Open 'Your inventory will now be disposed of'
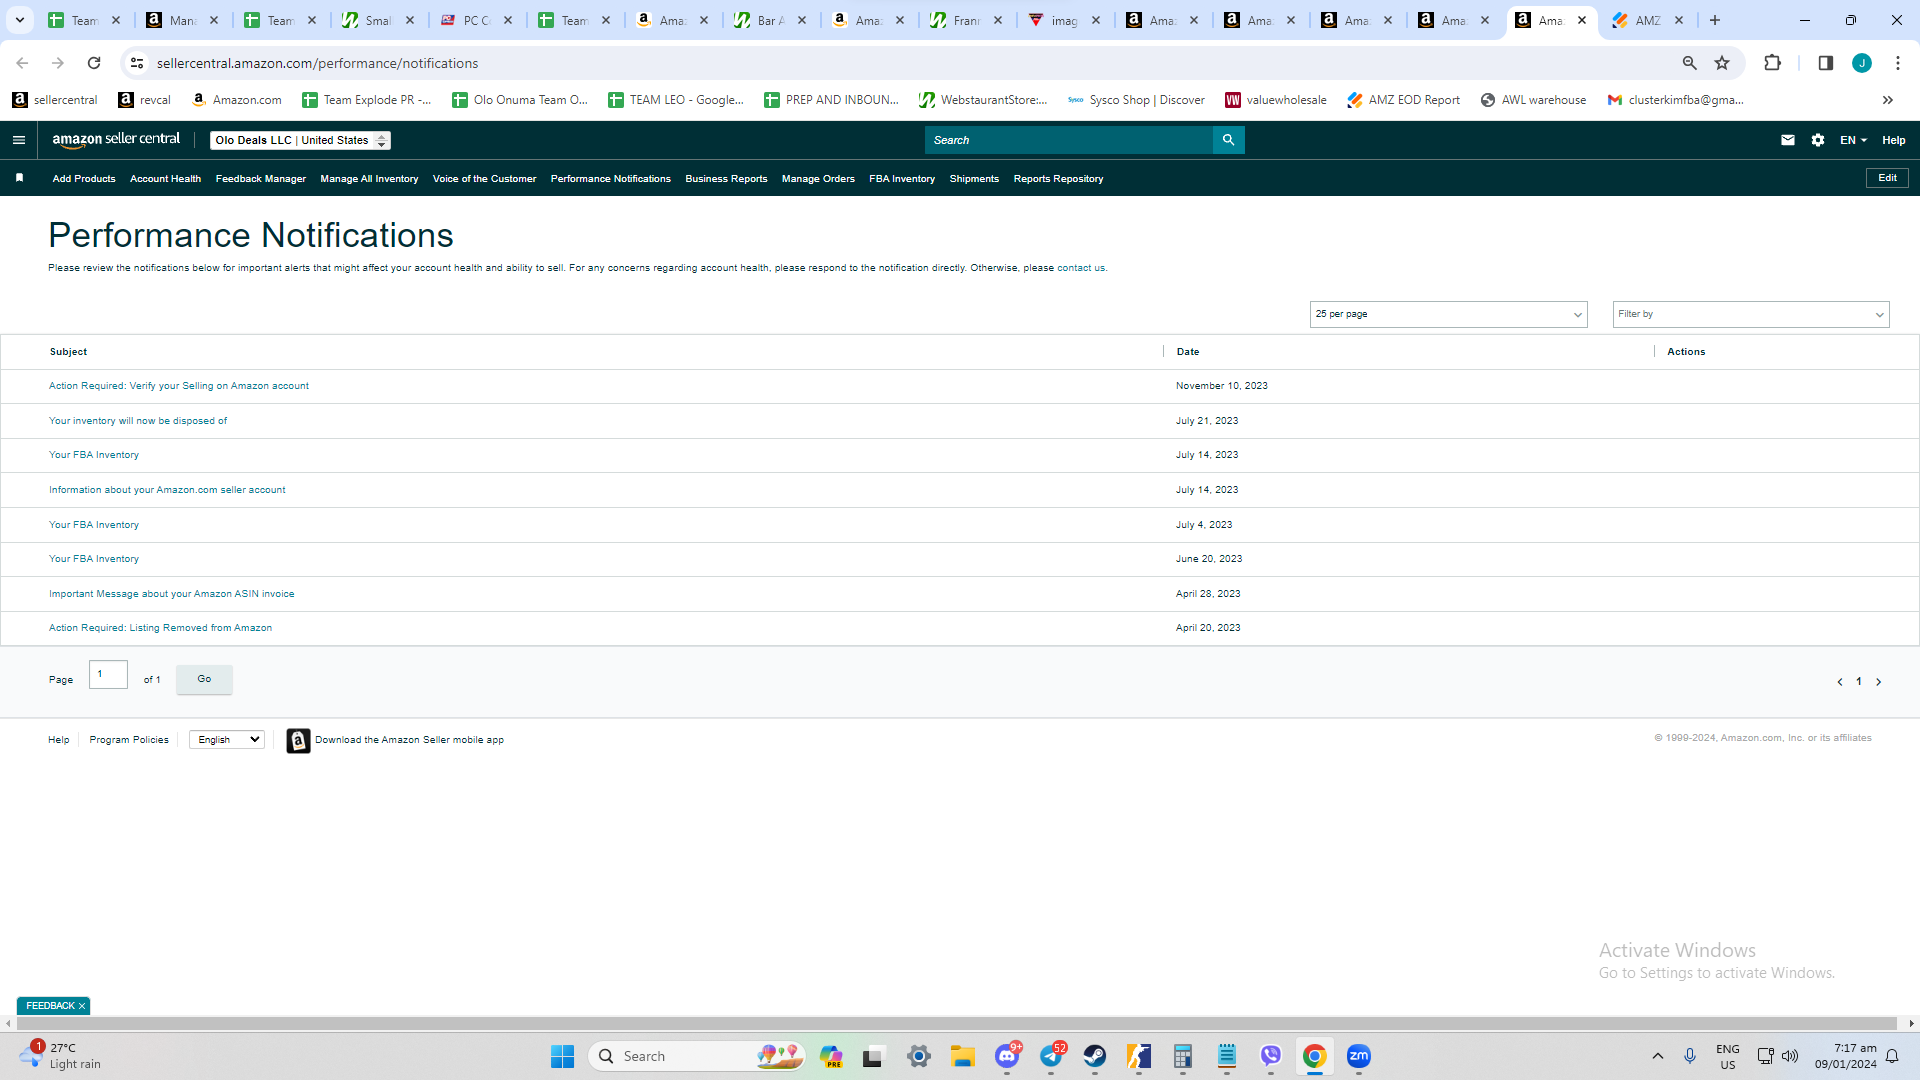The width and height of the screenshot is (1920, 1080). (x=138, y=421)
